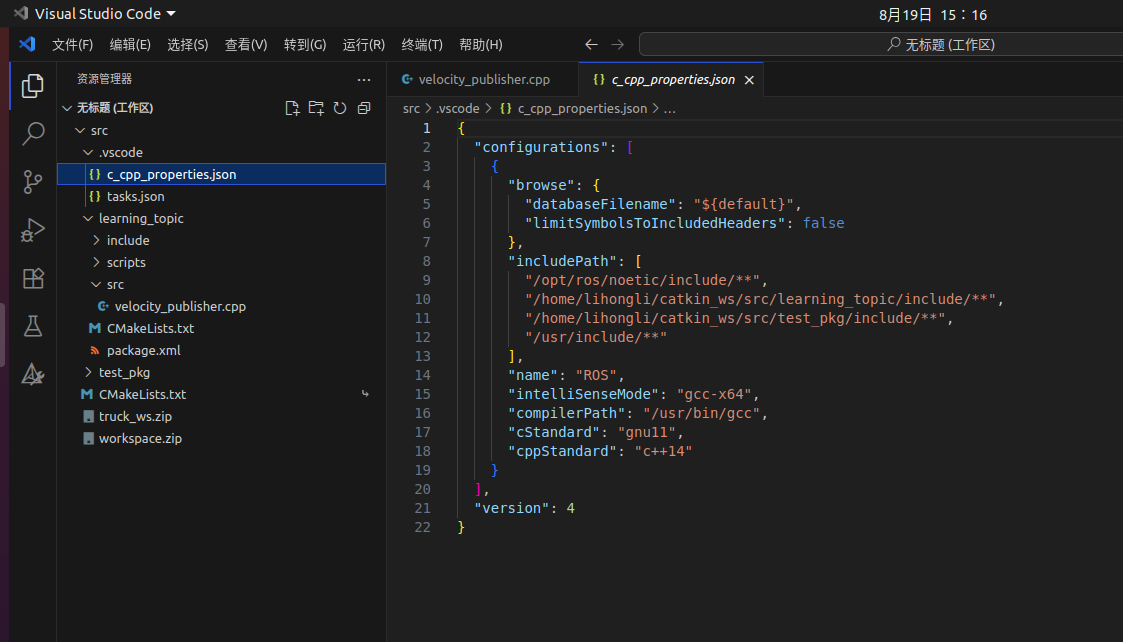1123x642 pixels.
Task: Click the 资源管理器 panel title
Action: click(105, 79)
